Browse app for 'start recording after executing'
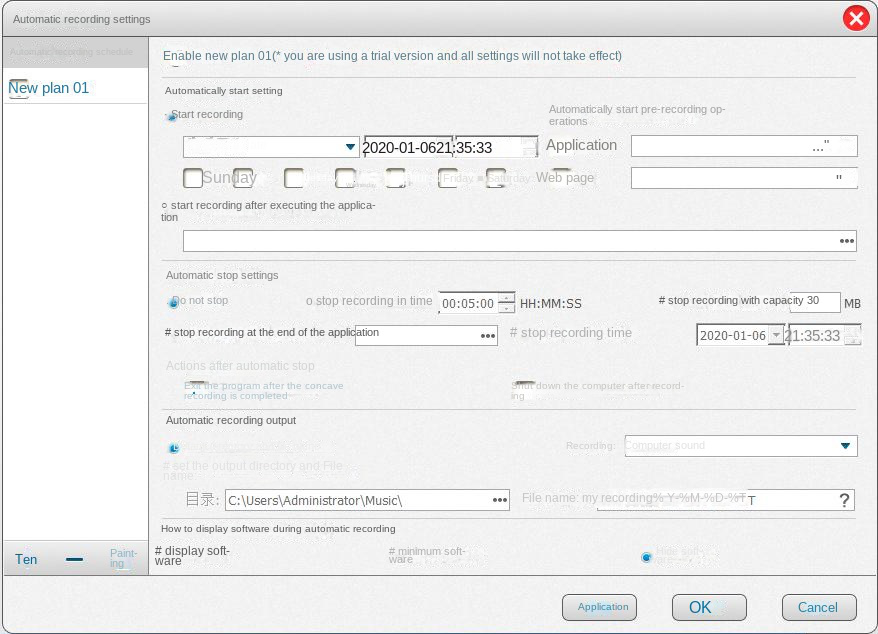878x634 pixels. tap(845, 240)
